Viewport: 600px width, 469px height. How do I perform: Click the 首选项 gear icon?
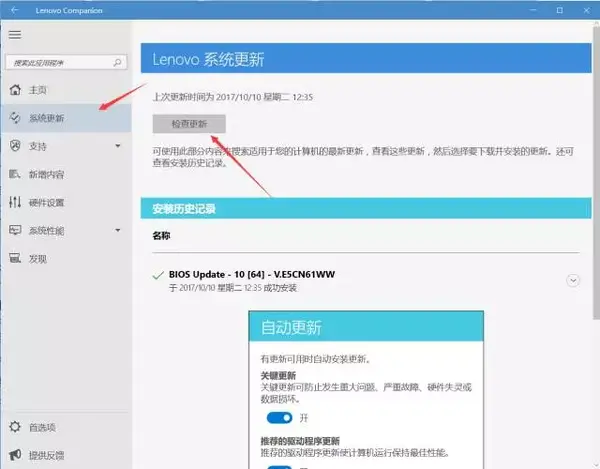point(15,427)
